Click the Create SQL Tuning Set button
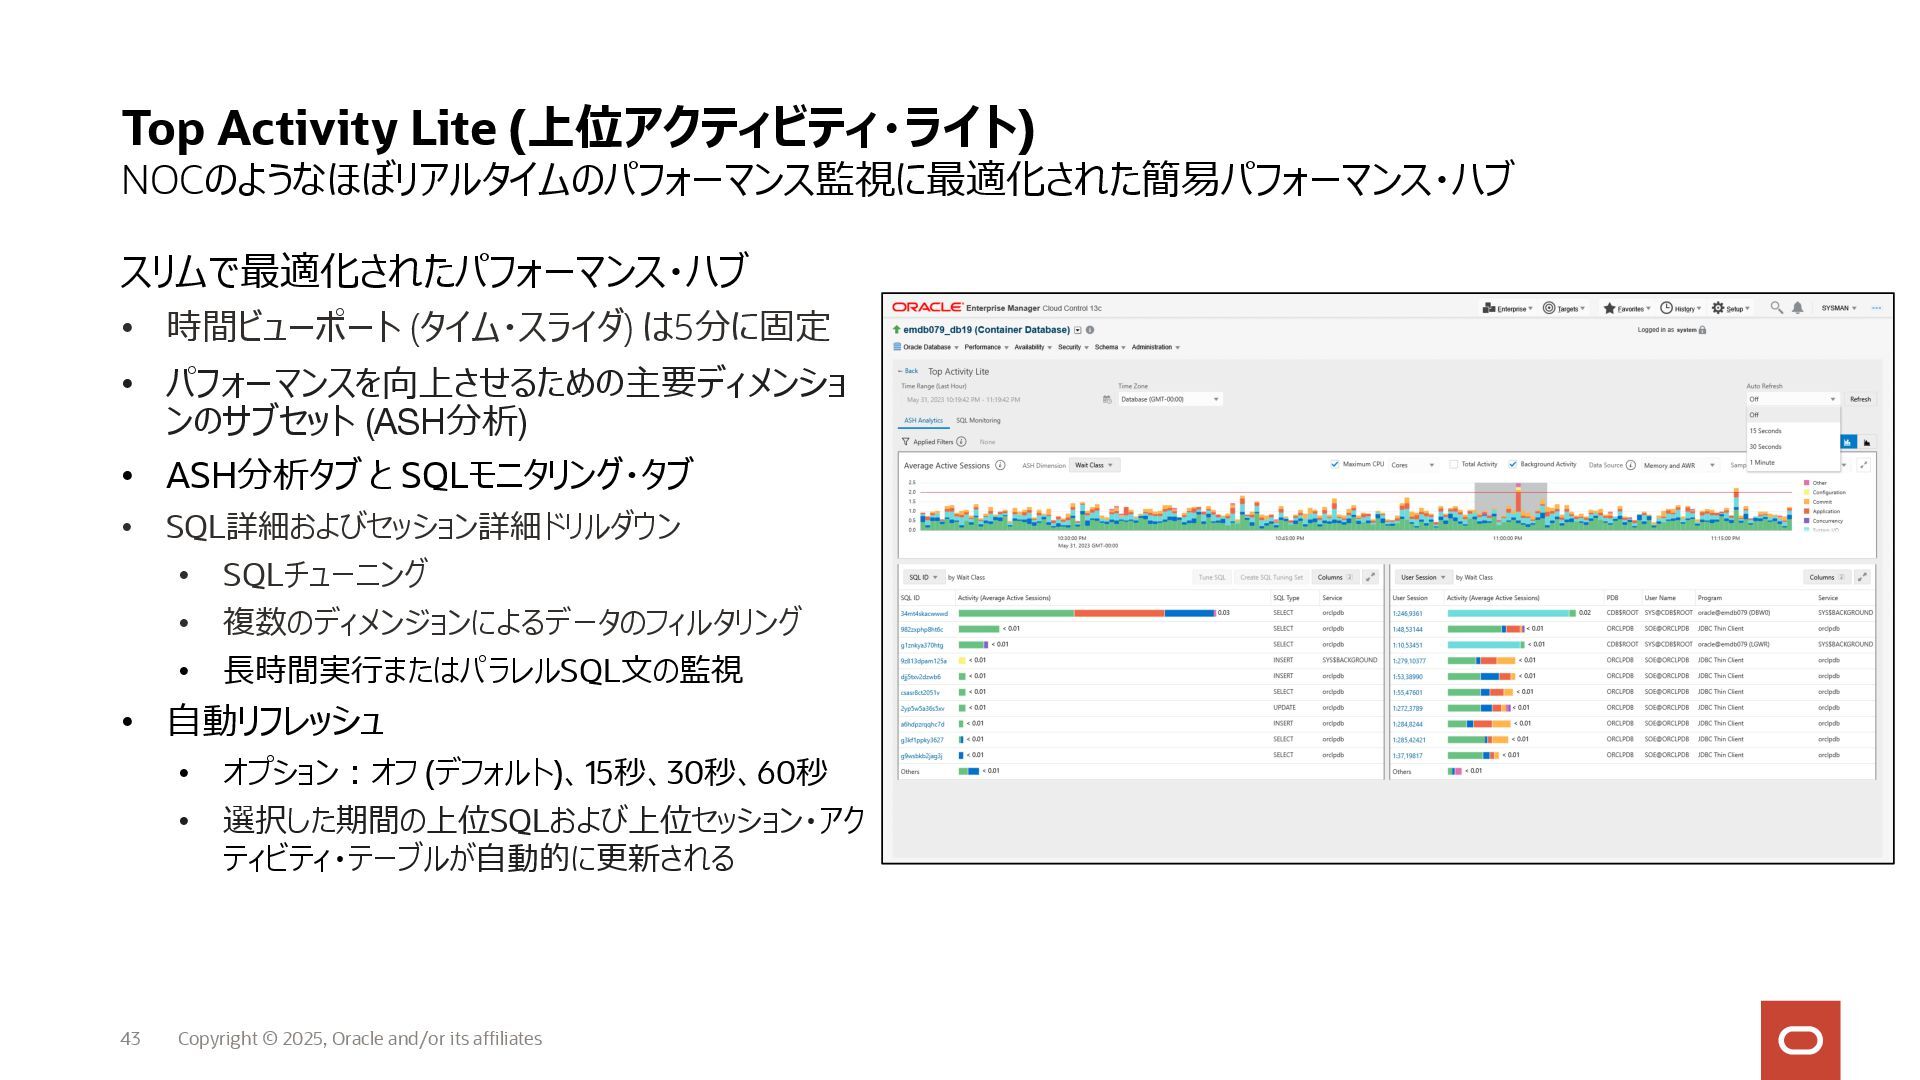This screenshot has height=1080, width=1920. (1271, 577)
